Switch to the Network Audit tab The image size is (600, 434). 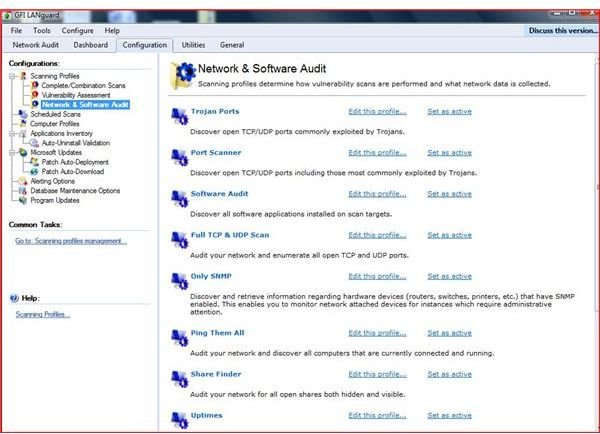(36, 45)
